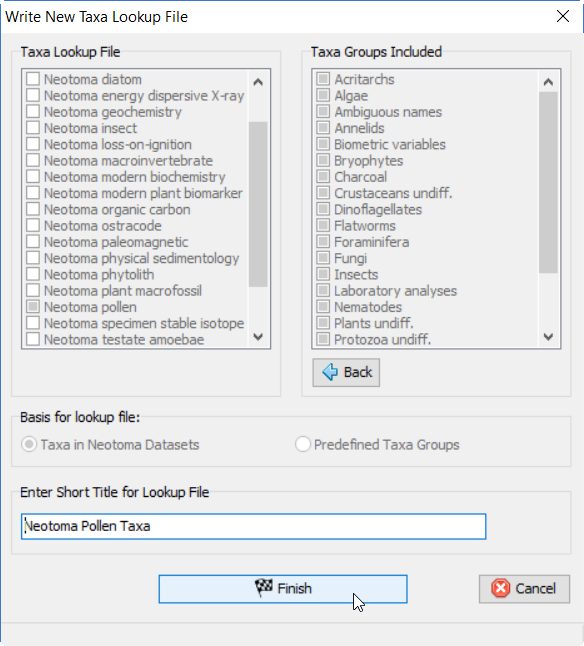
Task: Click the Short Title text field
Action: coord(253,527)
